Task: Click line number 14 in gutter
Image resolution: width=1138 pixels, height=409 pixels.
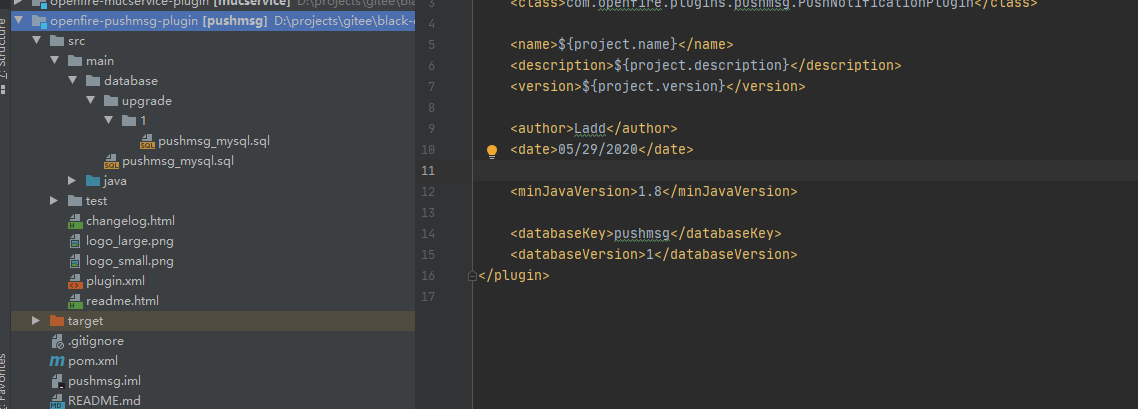Action: pos(427,234)
